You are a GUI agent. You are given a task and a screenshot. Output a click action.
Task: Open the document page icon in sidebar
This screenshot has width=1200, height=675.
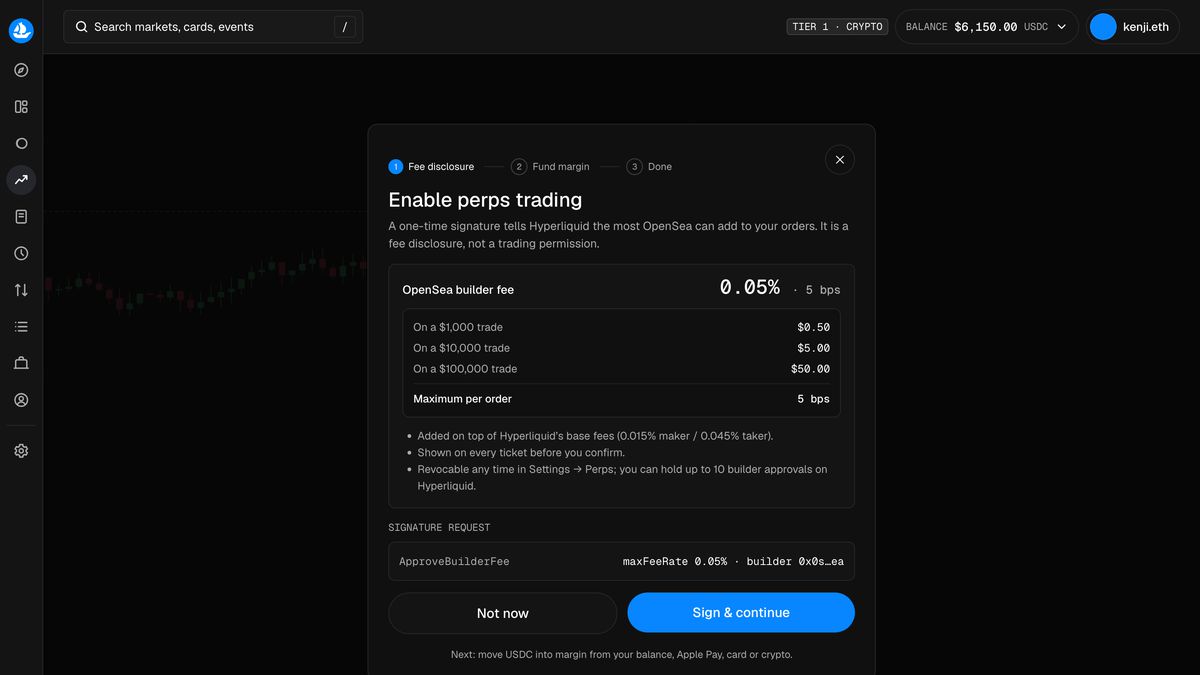pyautogui.click(x=21, y=217)
